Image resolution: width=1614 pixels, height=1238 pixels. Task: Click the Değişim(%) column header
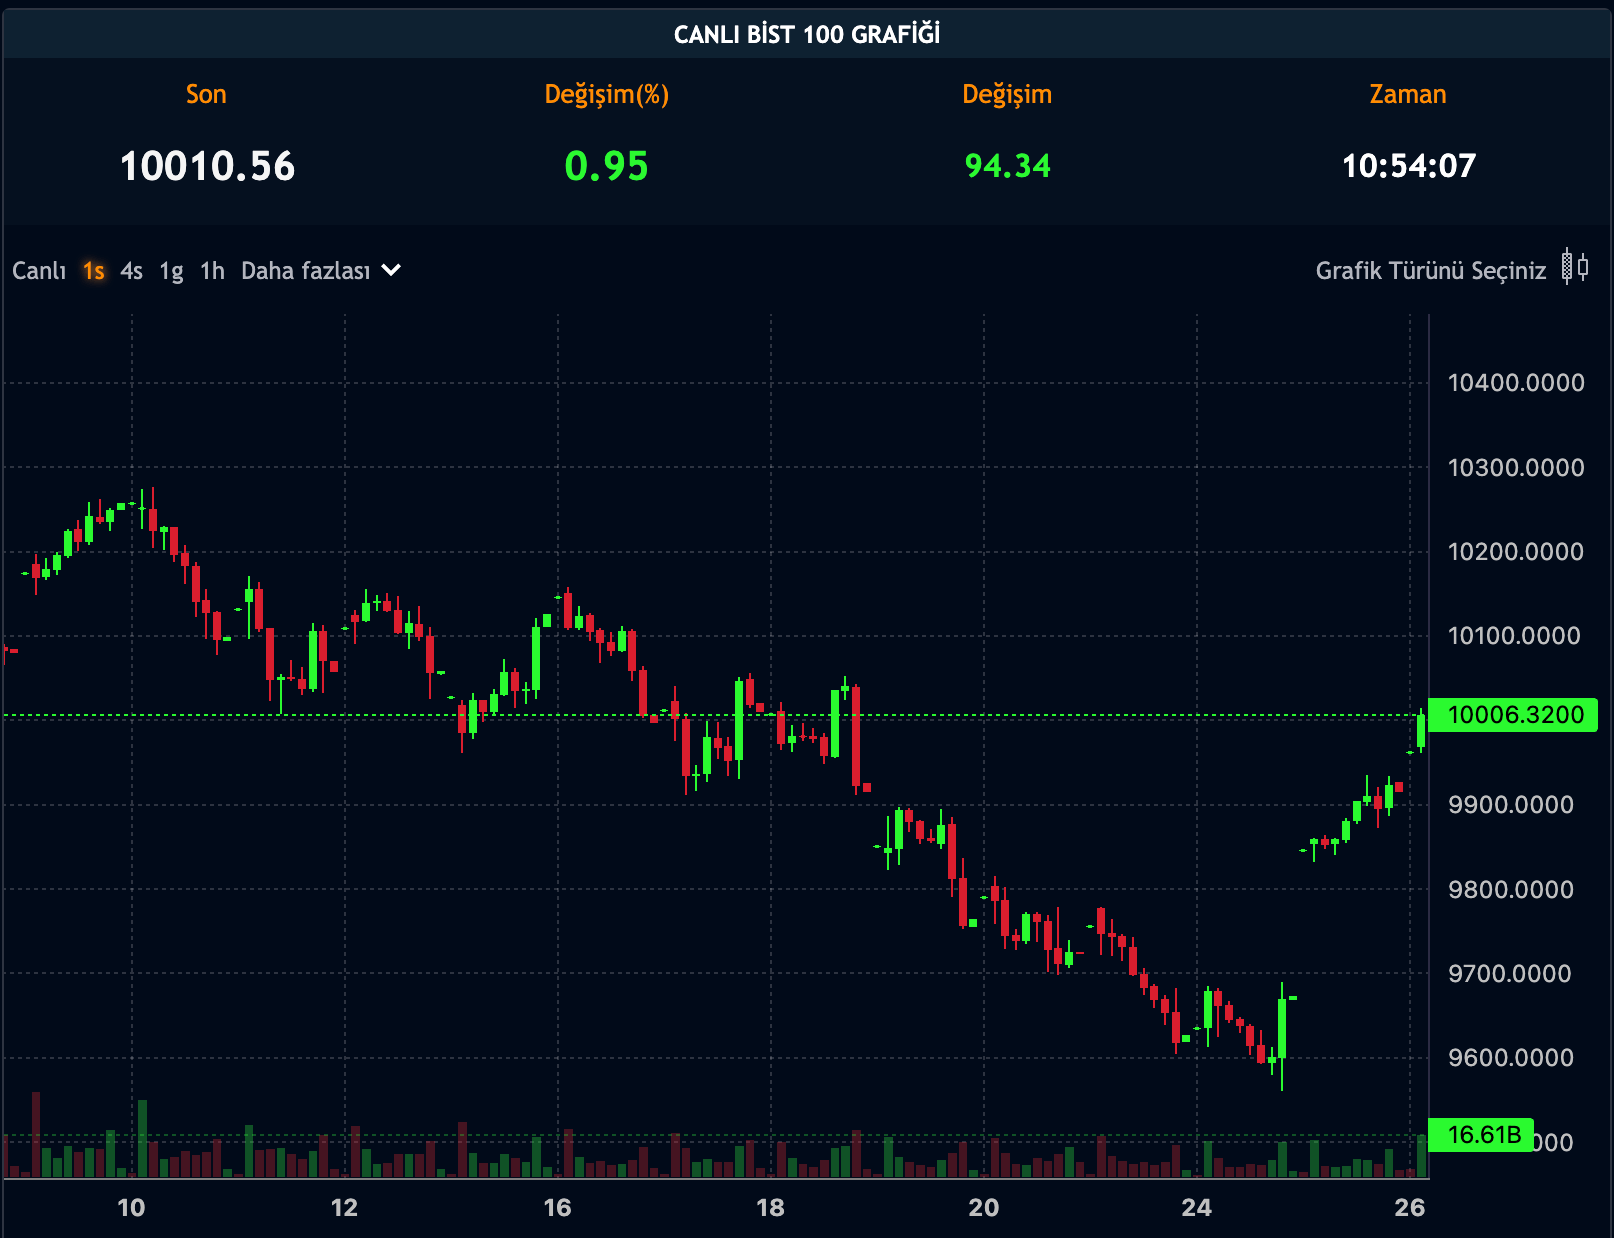[x=606, y=95]
